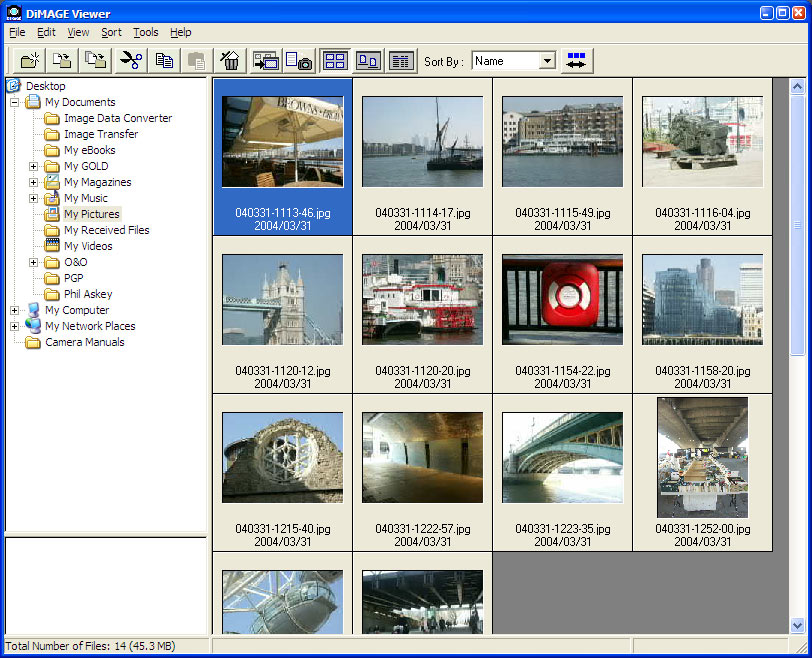Click the My Network Places globe icon
This screenshot has height=658, width=812.
[x=33, y=326]
